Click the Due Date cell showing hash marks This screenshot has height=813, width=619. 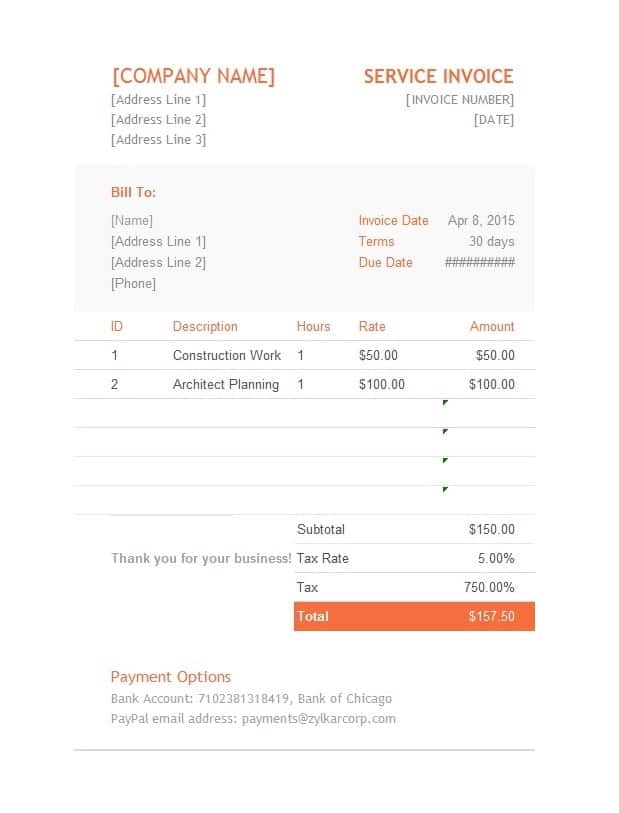click(480, 262)
